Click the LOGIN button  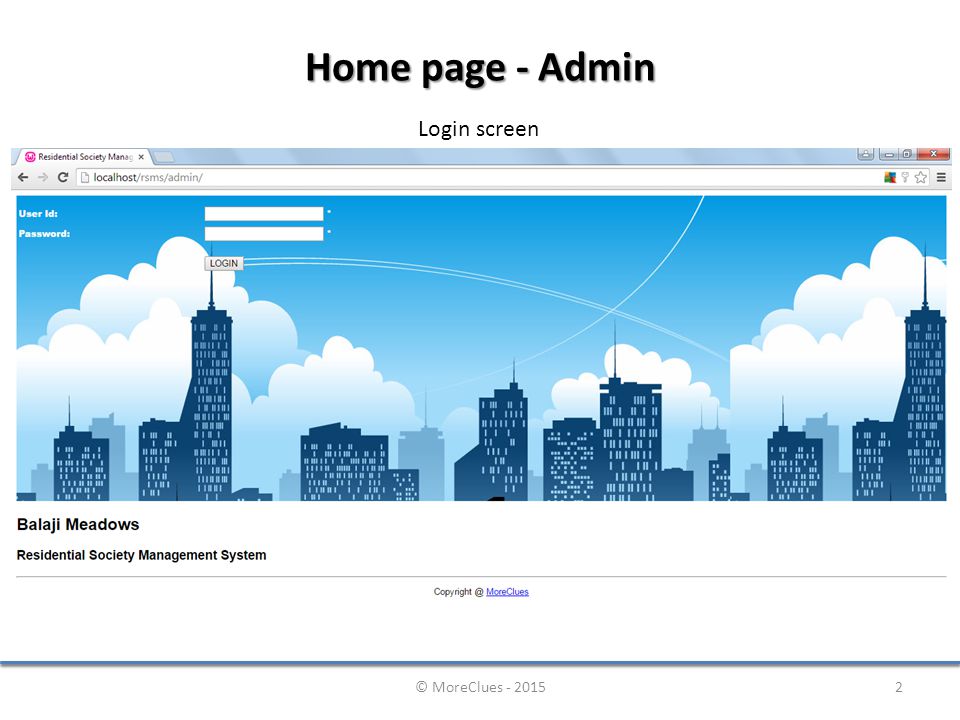[x=223, y=263]
